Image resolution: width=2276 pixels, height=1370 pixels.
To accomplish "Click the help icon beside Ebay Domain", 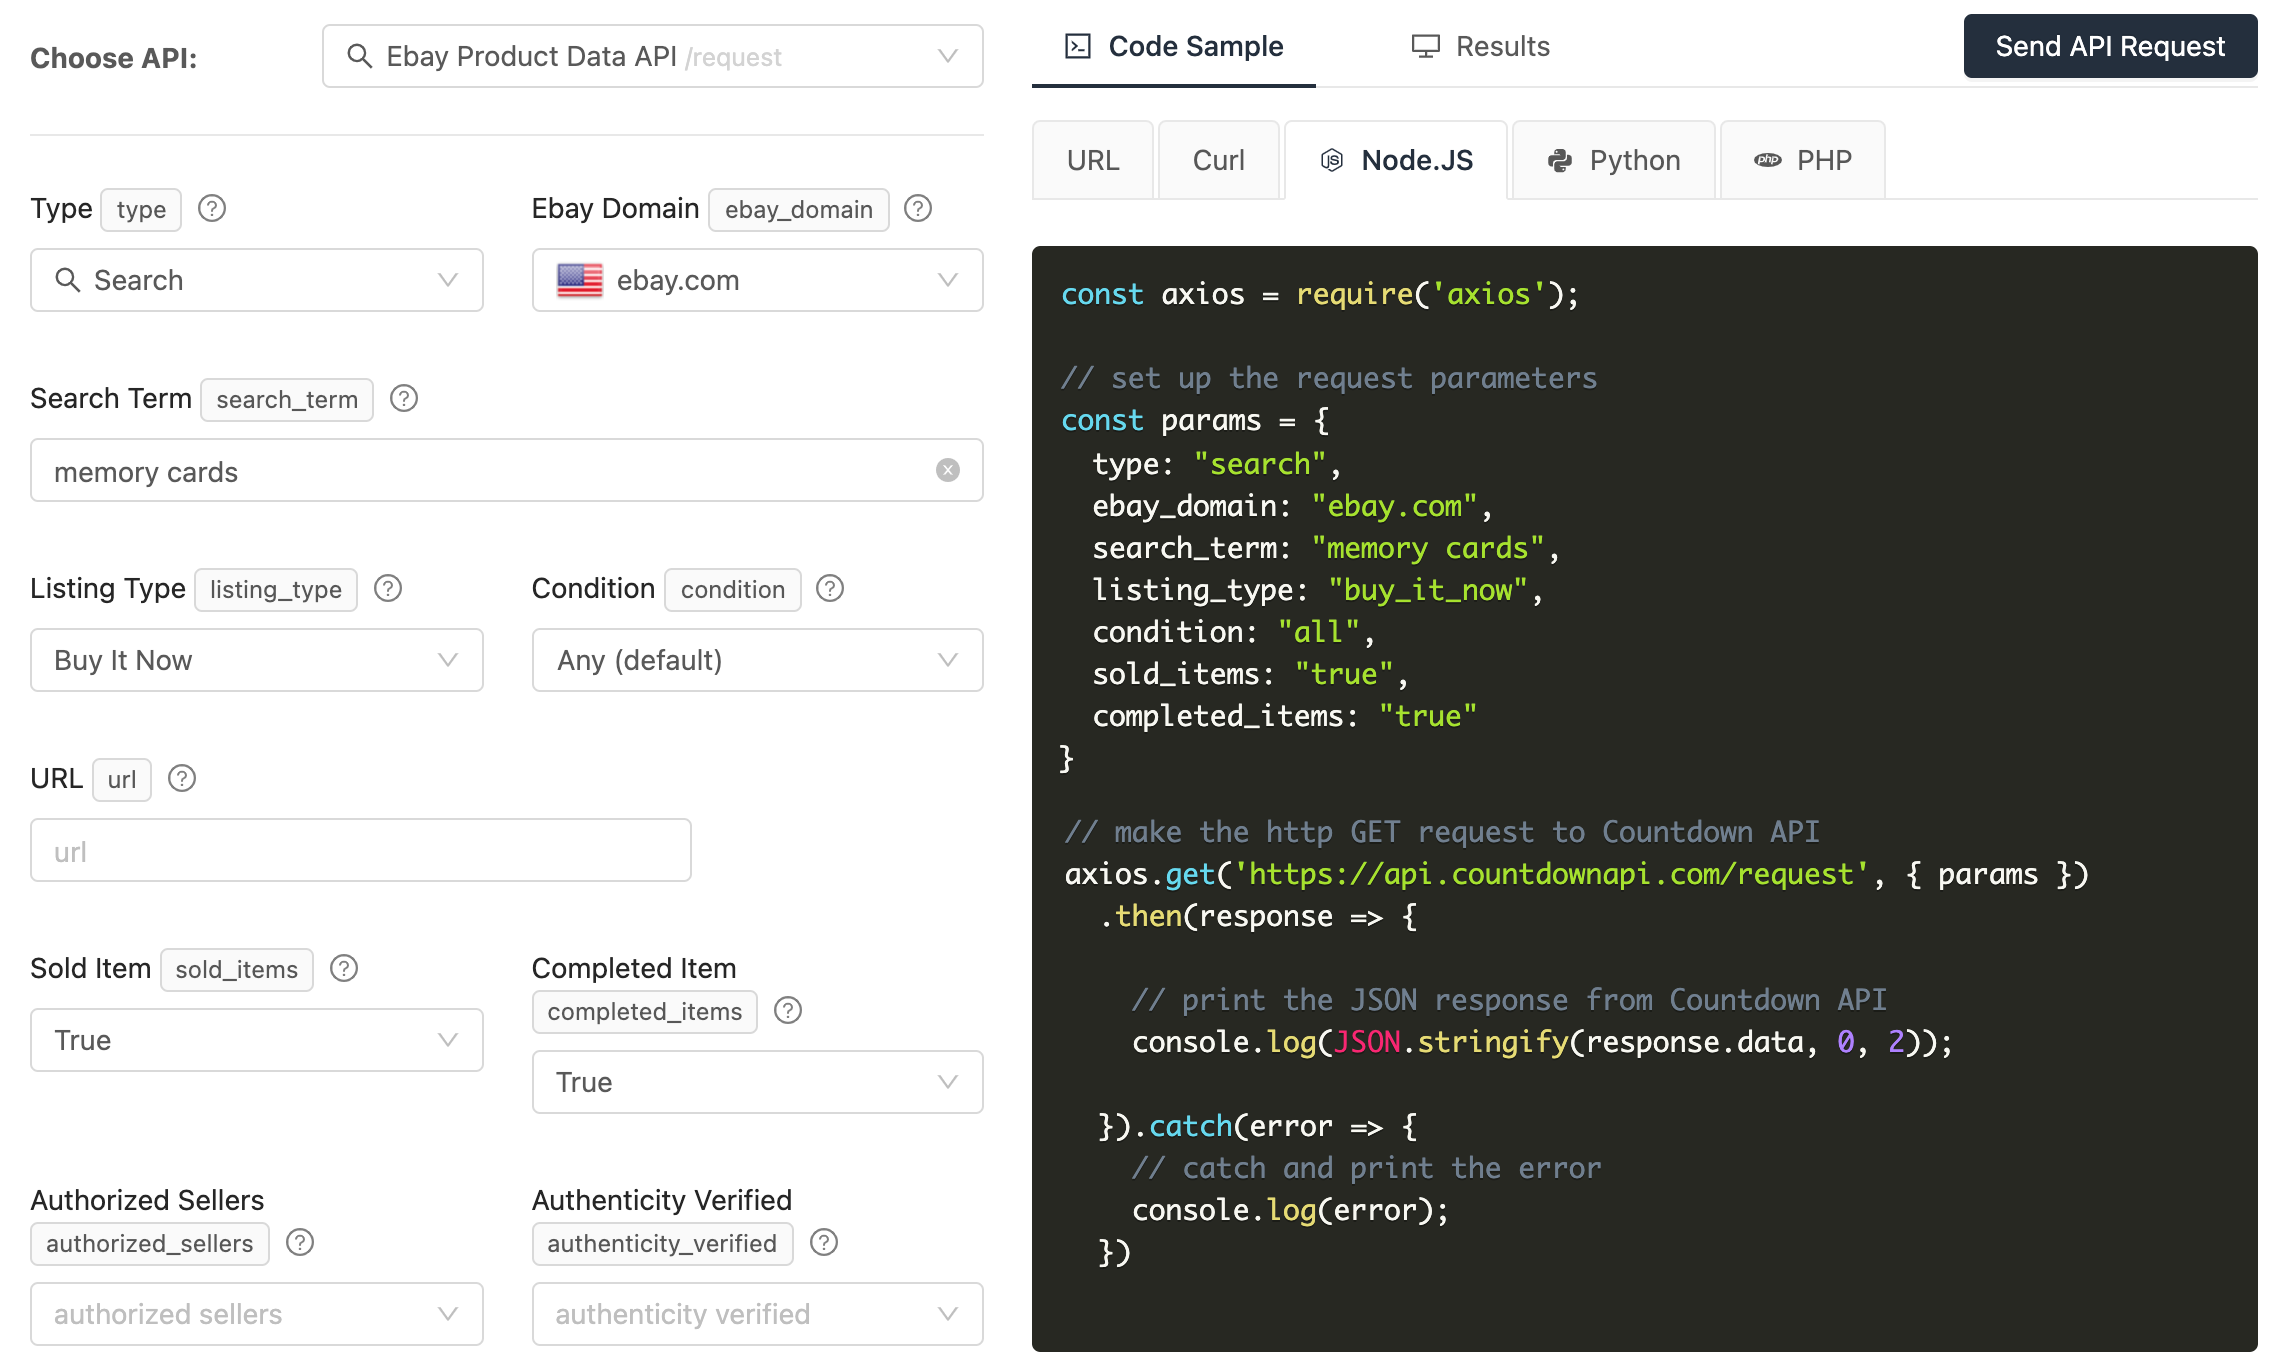I will [917, 209].
